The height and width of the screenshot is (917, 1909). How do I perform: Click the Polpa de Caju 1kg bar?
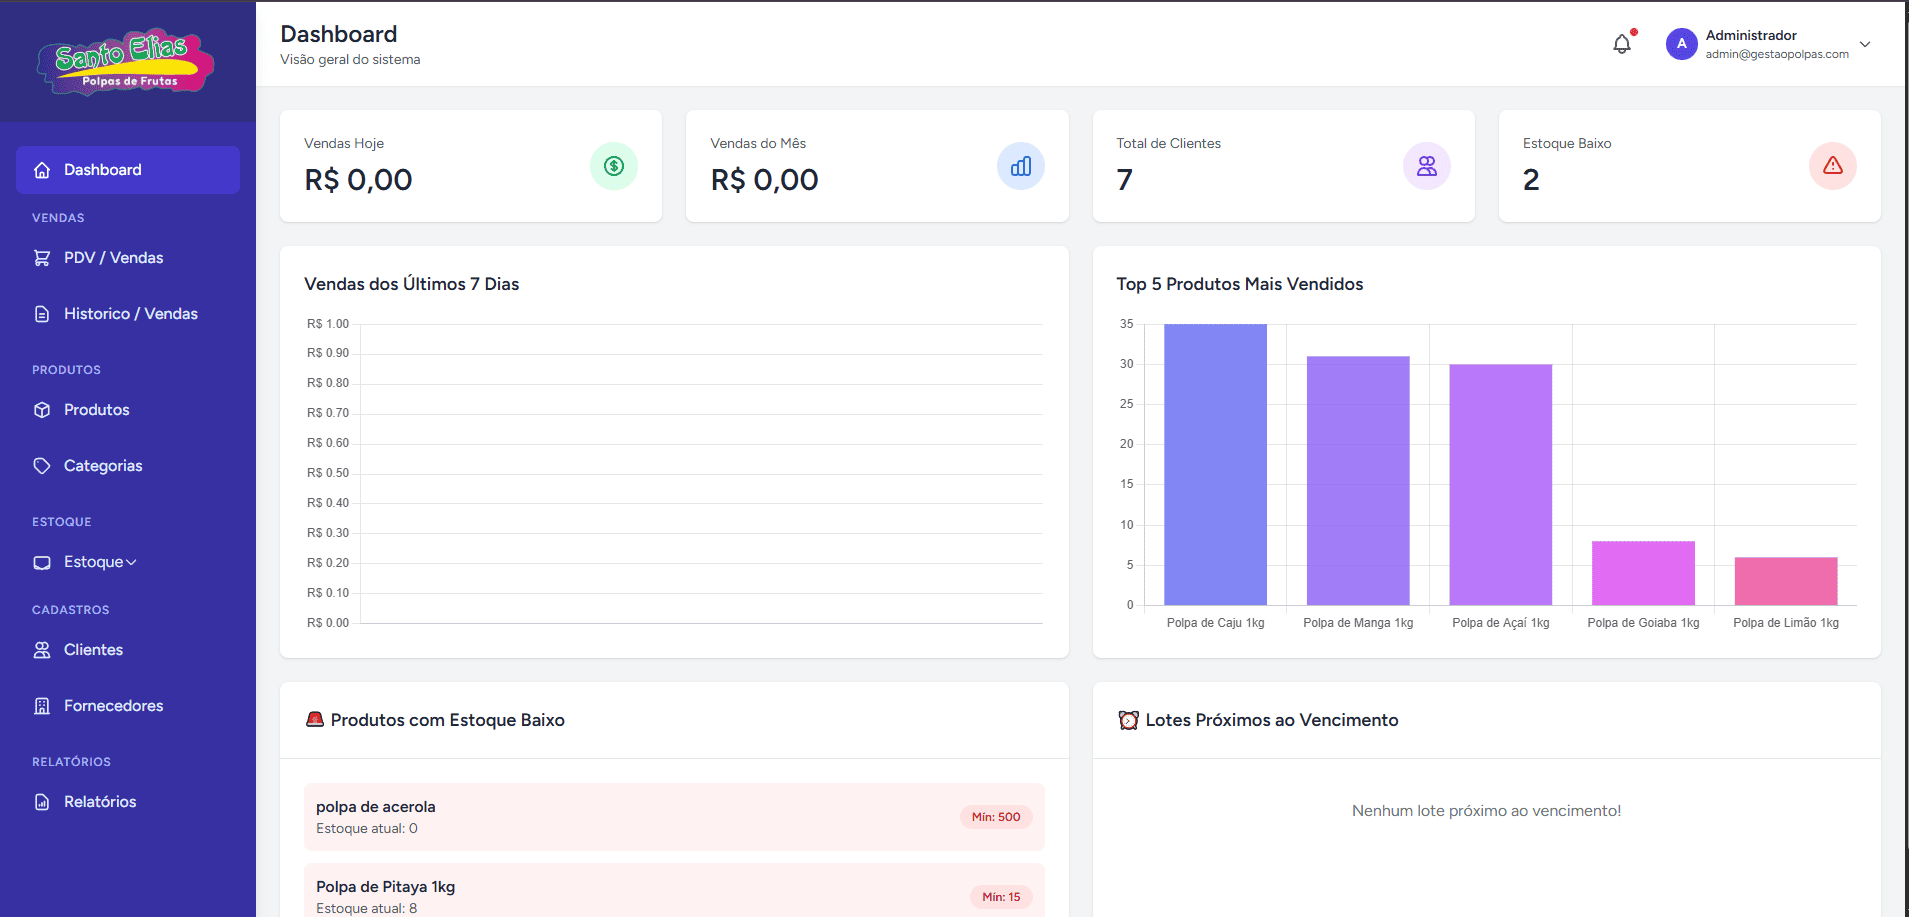point(1215,465)
